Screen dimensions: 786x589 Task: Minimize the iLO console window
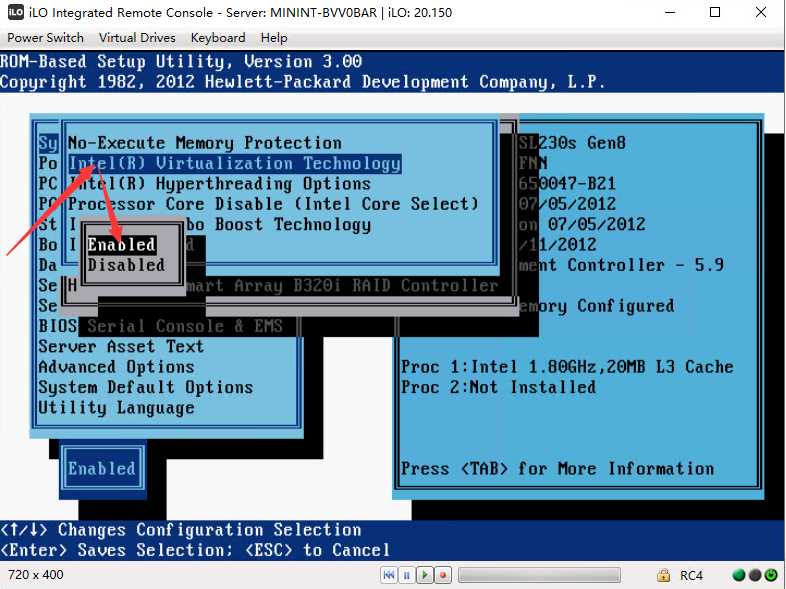[670, 13]
